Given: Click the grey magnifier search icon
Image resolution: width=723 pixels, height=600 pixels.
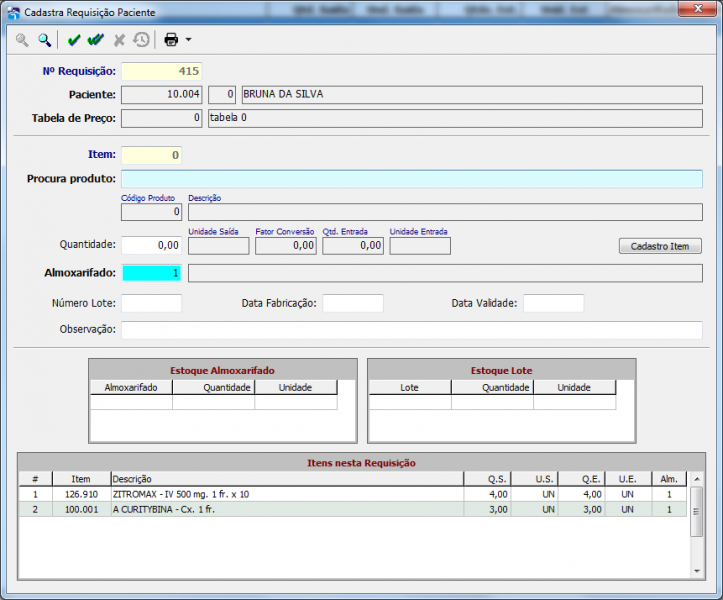Looking at the screenshot, I should click(x=22, y=40).
